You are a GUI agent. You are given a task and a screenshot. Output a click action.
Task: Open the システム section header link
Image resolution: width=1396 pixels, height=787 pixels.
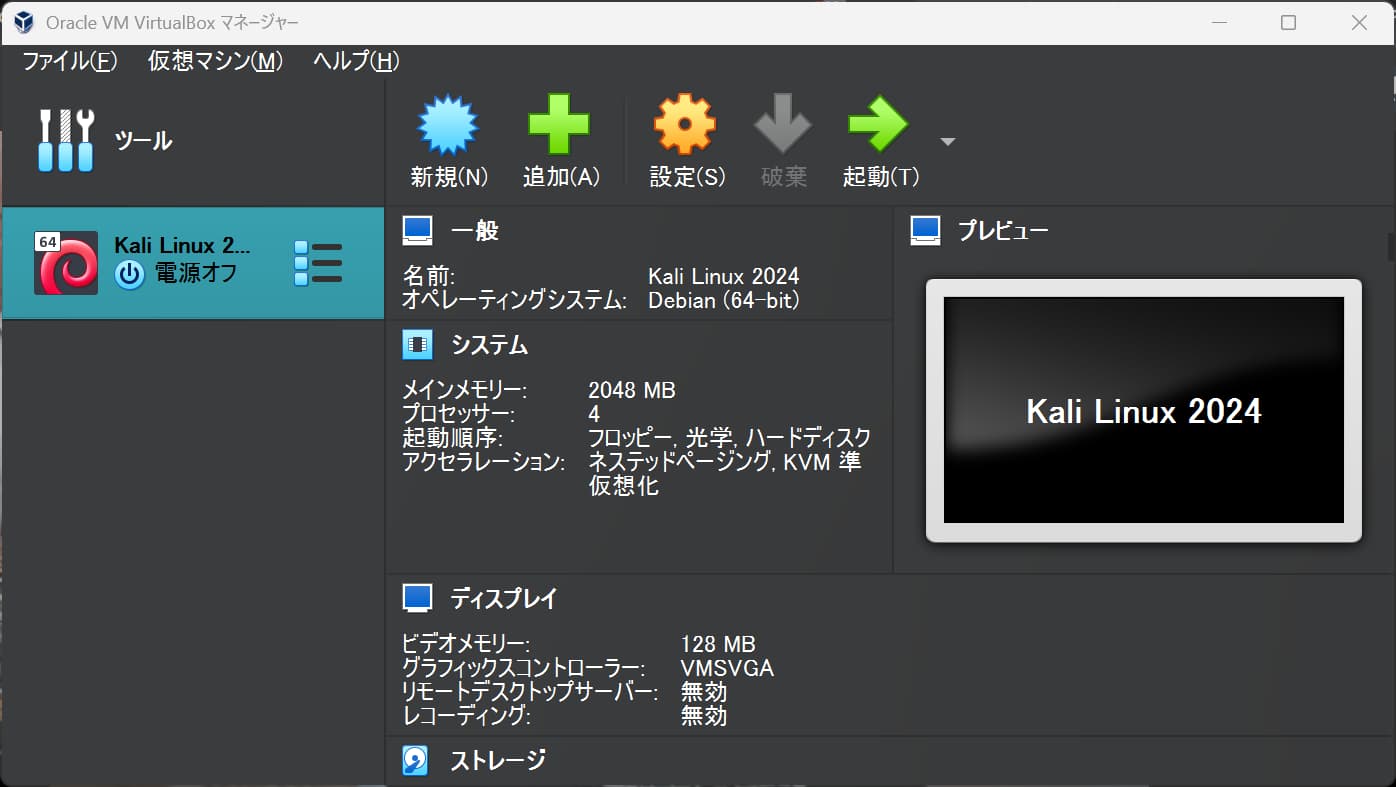[489, 345]
